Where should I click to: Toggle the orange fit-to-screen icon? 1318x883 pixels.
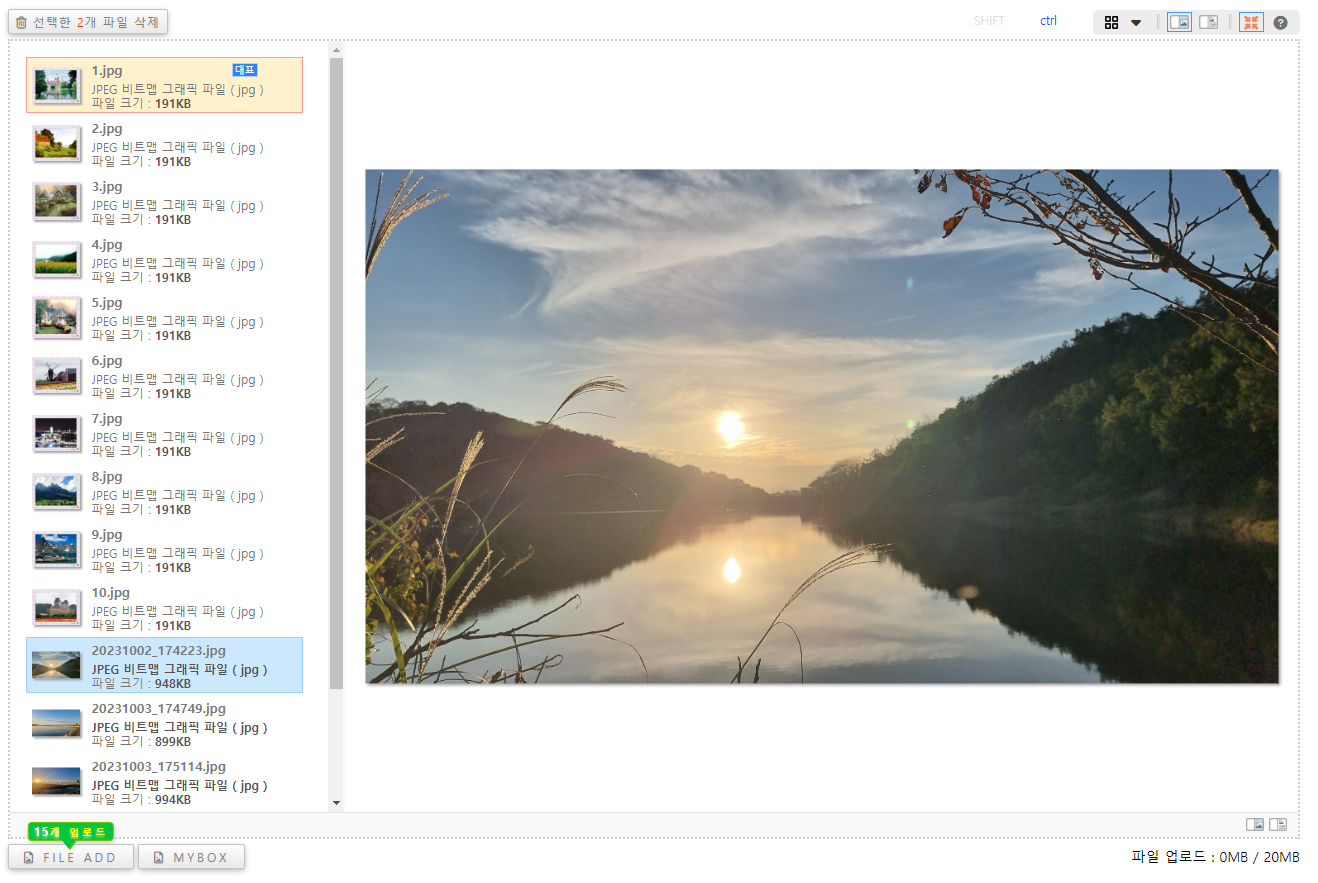click(x=1251, y=22)
